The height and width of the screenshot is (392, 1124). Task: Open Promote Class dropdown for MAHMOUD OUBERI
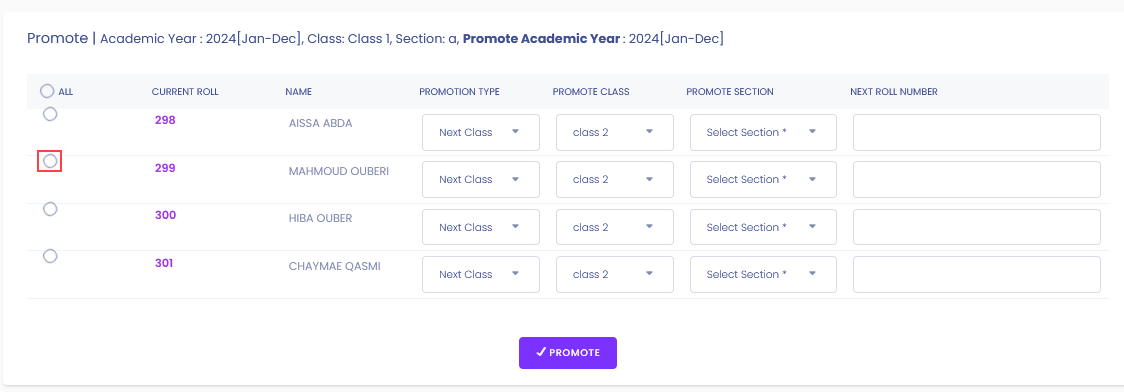coord(614,180)
